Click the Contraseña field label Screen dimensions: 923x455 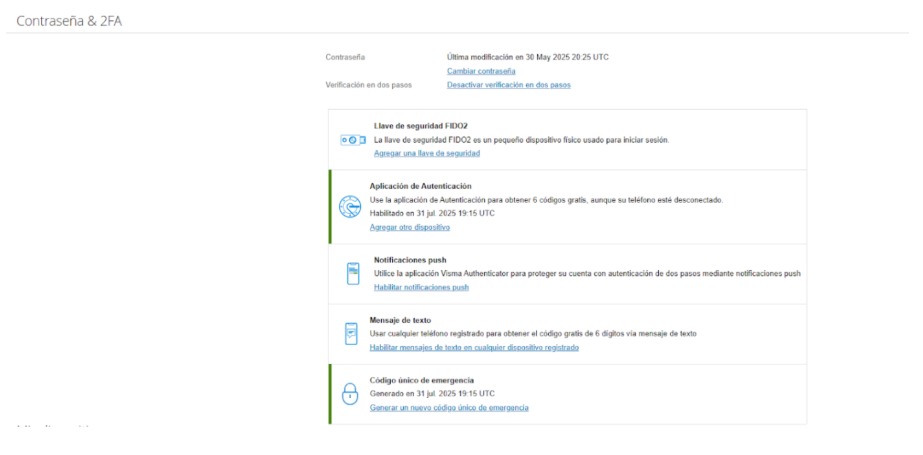pyautogui.click(x=345, y=58)
